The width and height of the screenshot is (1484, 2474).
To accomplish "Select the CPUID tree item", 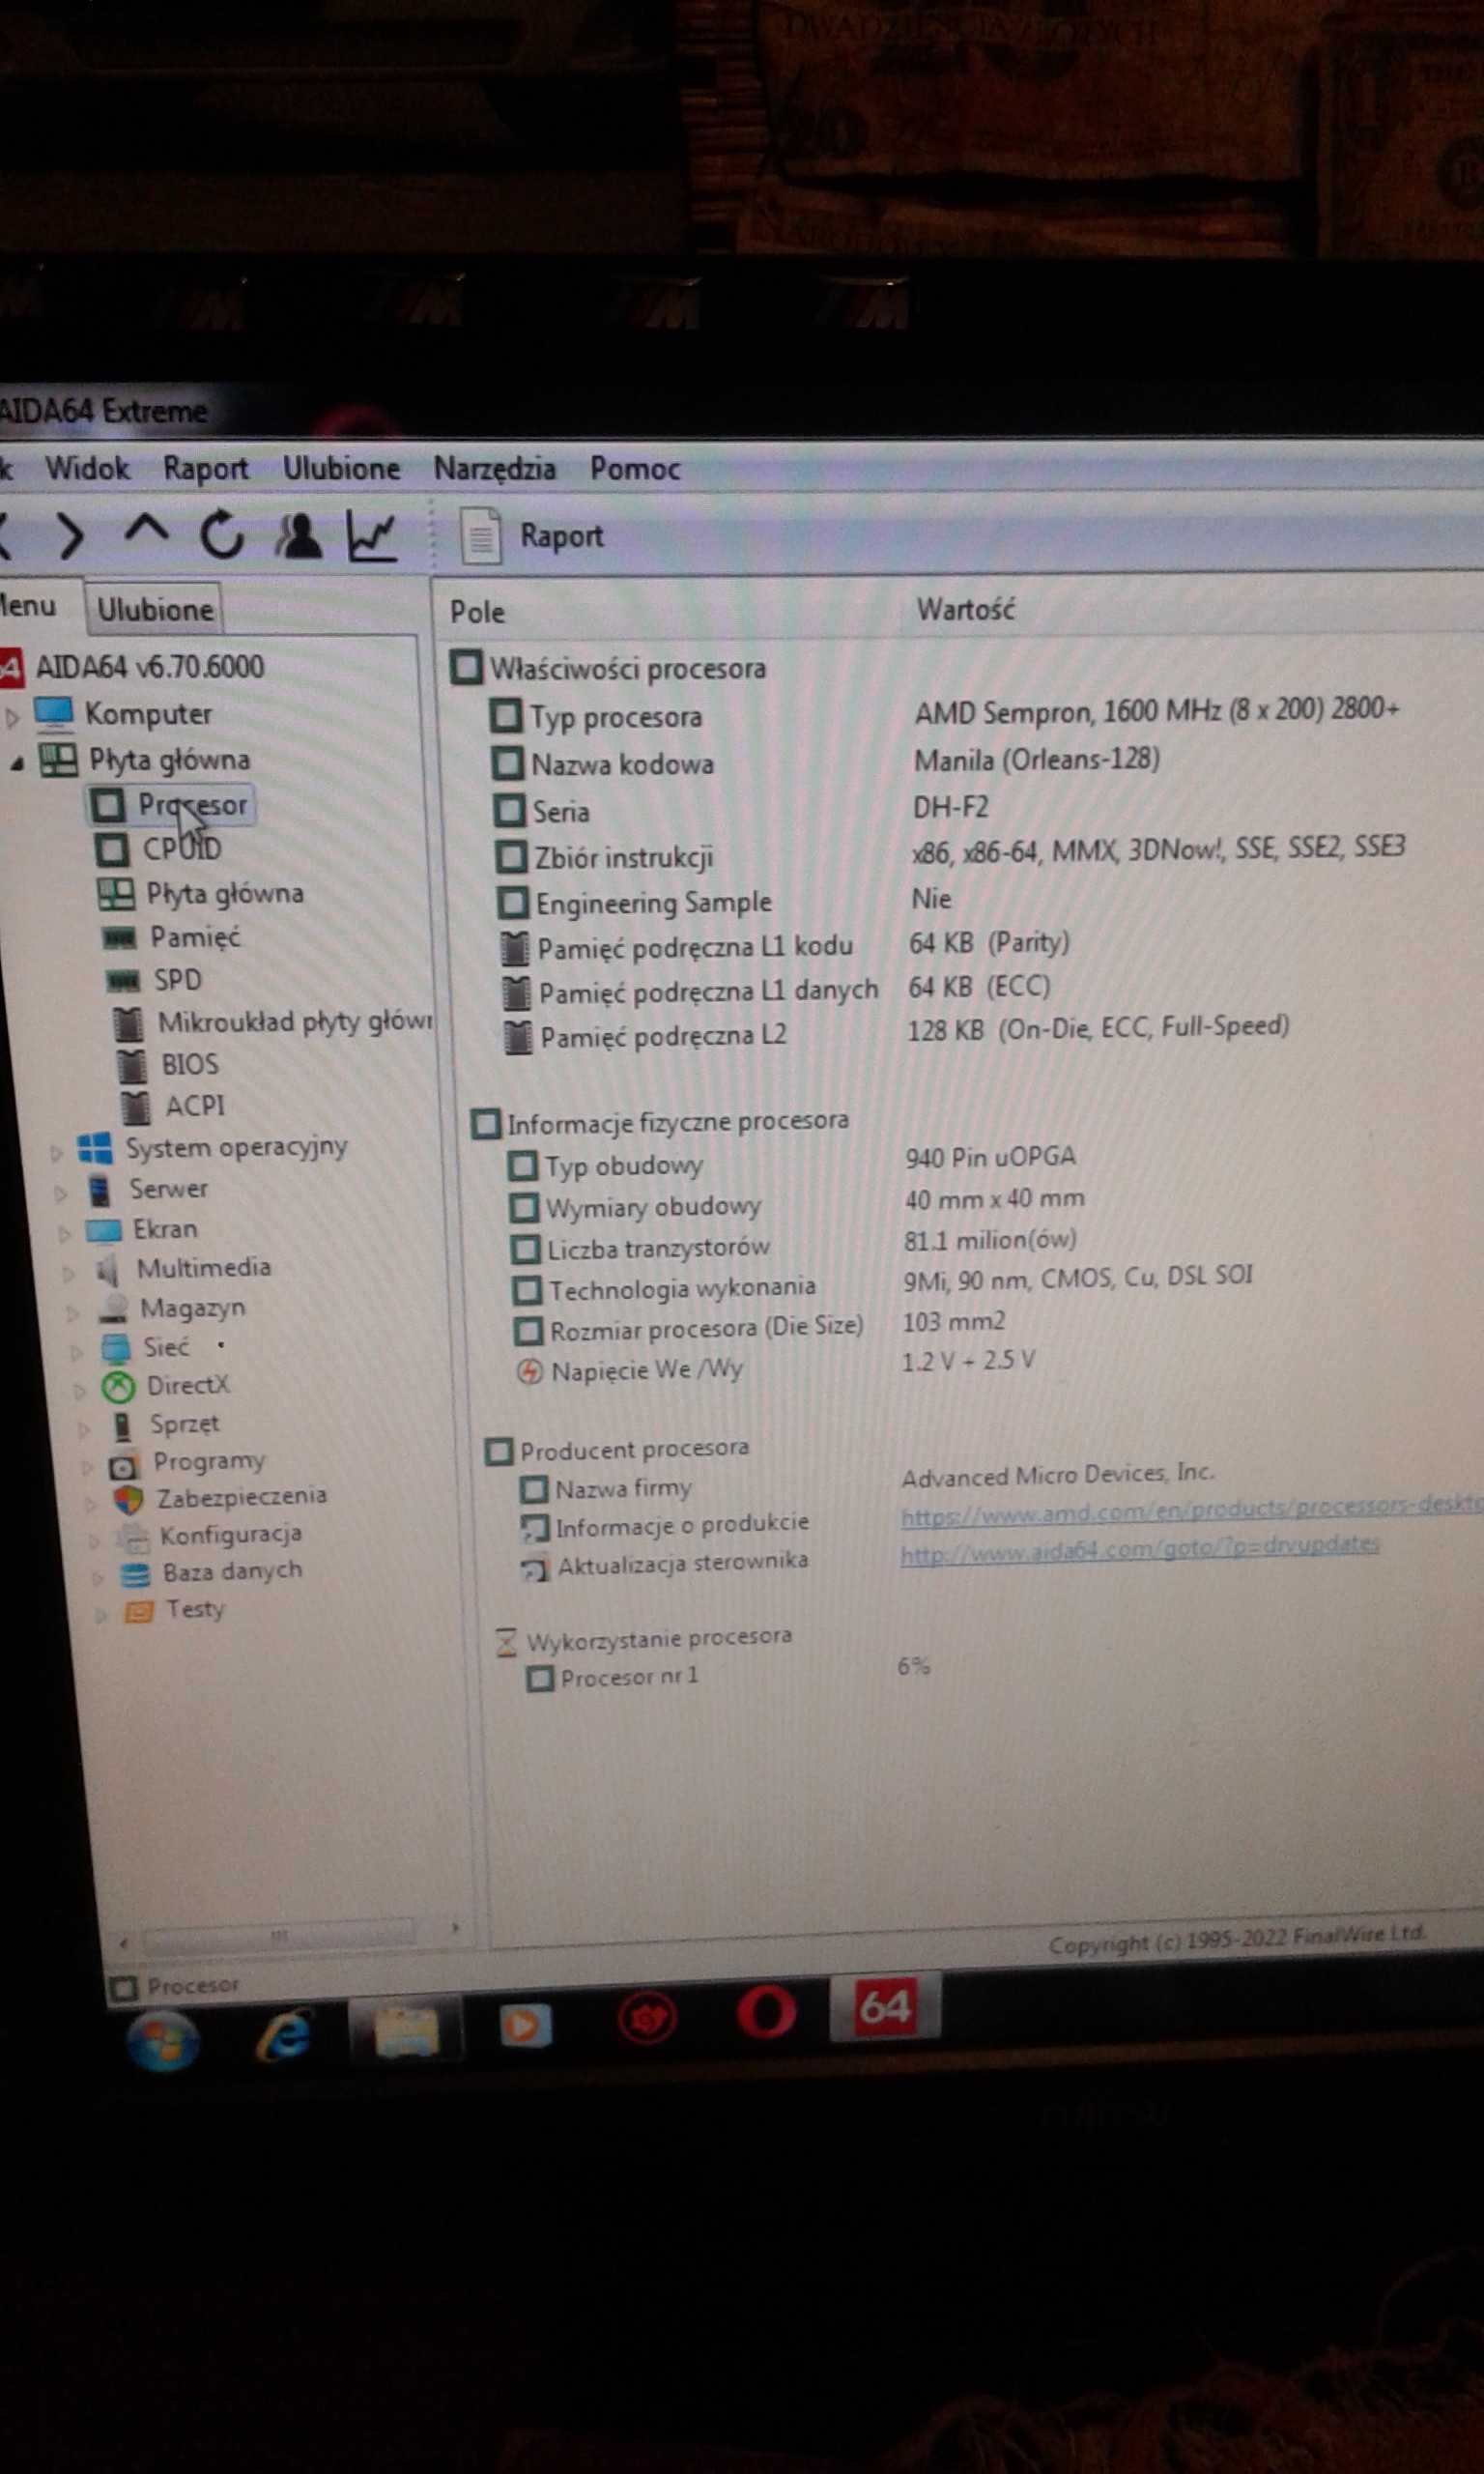I will point(160,849).
